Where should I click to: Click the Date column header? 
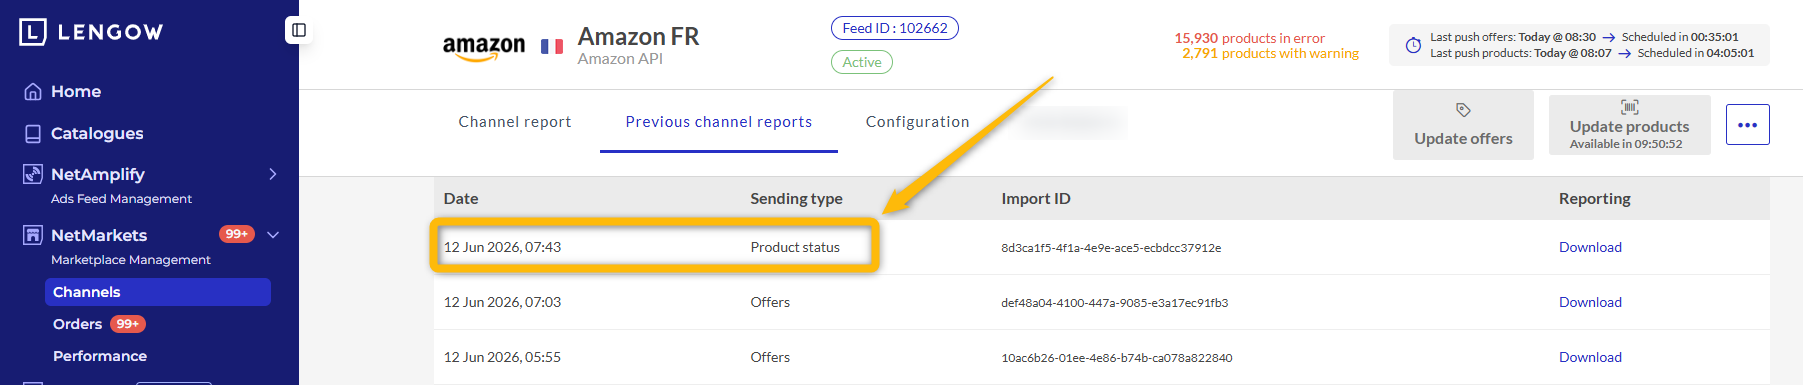pos(461,199)
